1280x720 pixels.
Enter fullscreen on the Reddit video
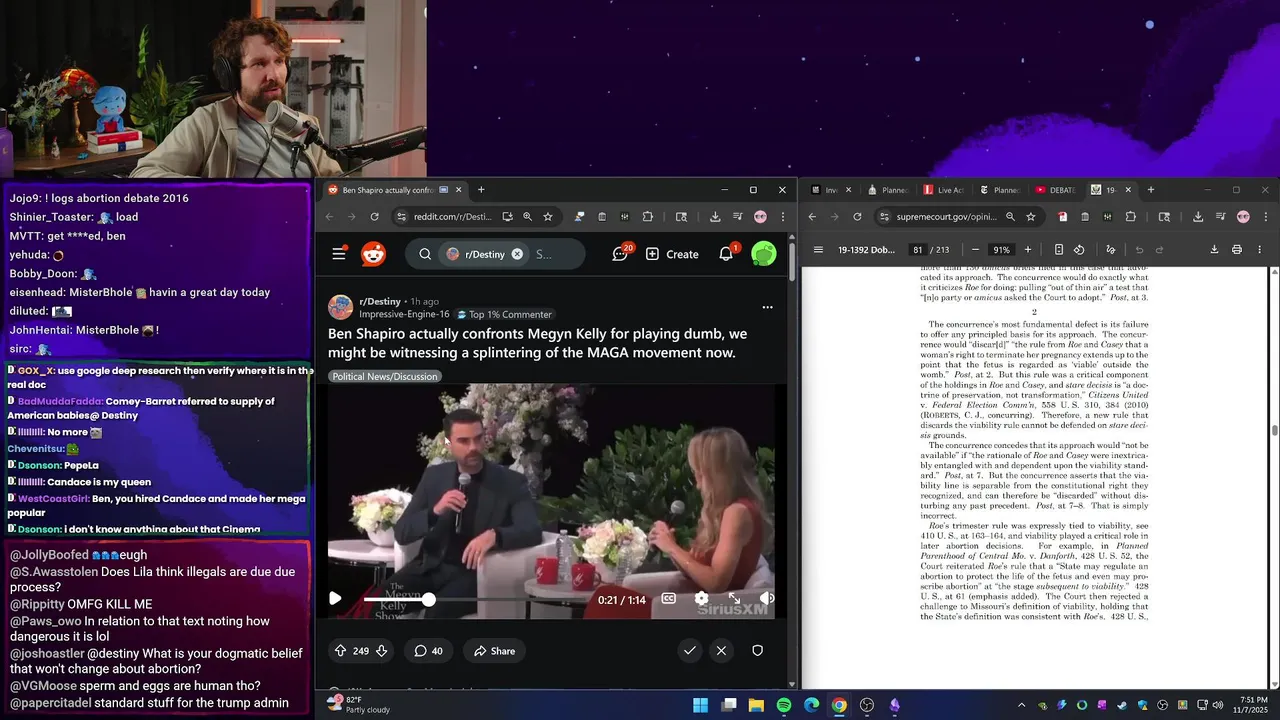point(734,599)
